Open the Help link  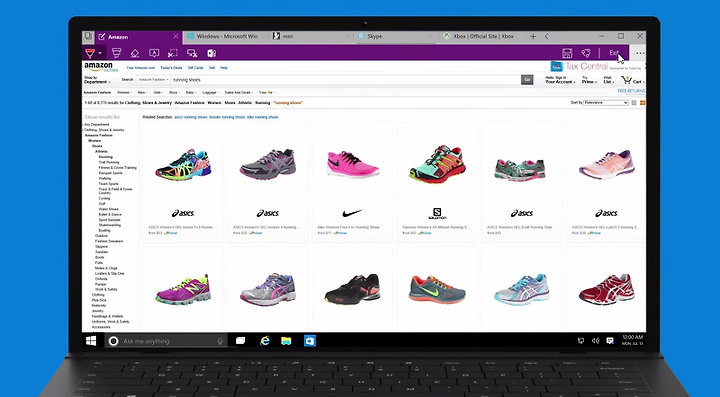(224, 68)
